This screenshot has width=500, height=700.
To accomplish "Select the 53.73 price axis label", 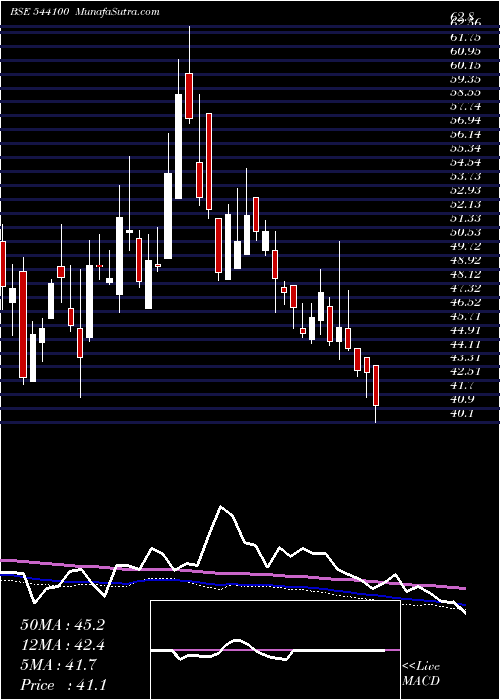I will point(465,176).
